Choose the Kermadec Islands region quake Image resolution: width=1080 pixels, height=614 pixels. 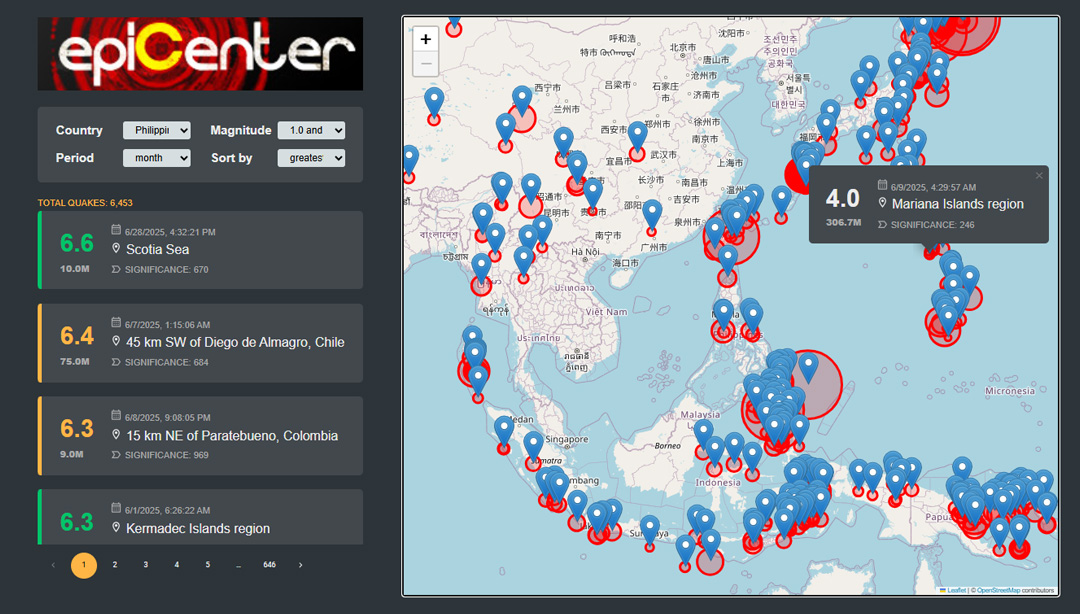pyautogui.click(x=200, y=518)
